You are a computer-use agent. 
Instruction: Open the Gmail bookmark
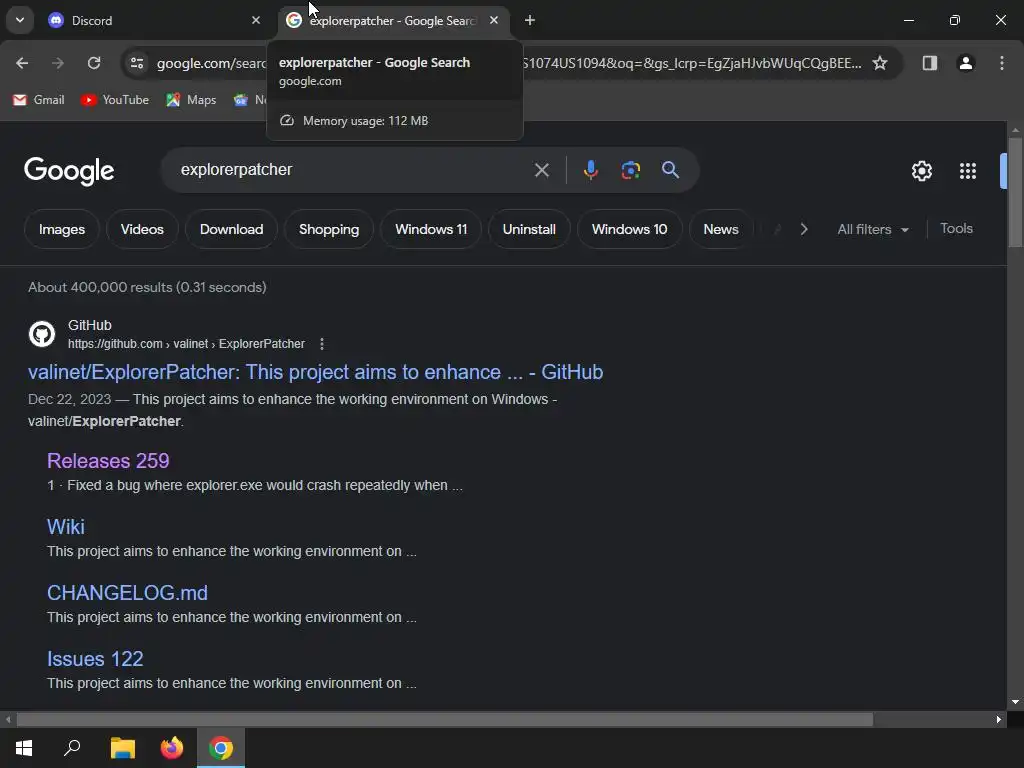pyautogui.click(x=39, y=100)
